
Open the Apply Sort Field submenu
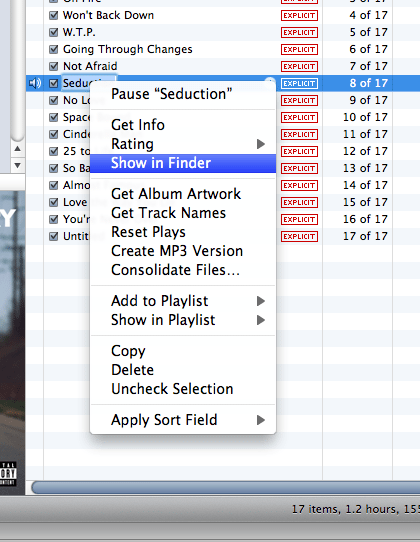click(x=183, y=420)
